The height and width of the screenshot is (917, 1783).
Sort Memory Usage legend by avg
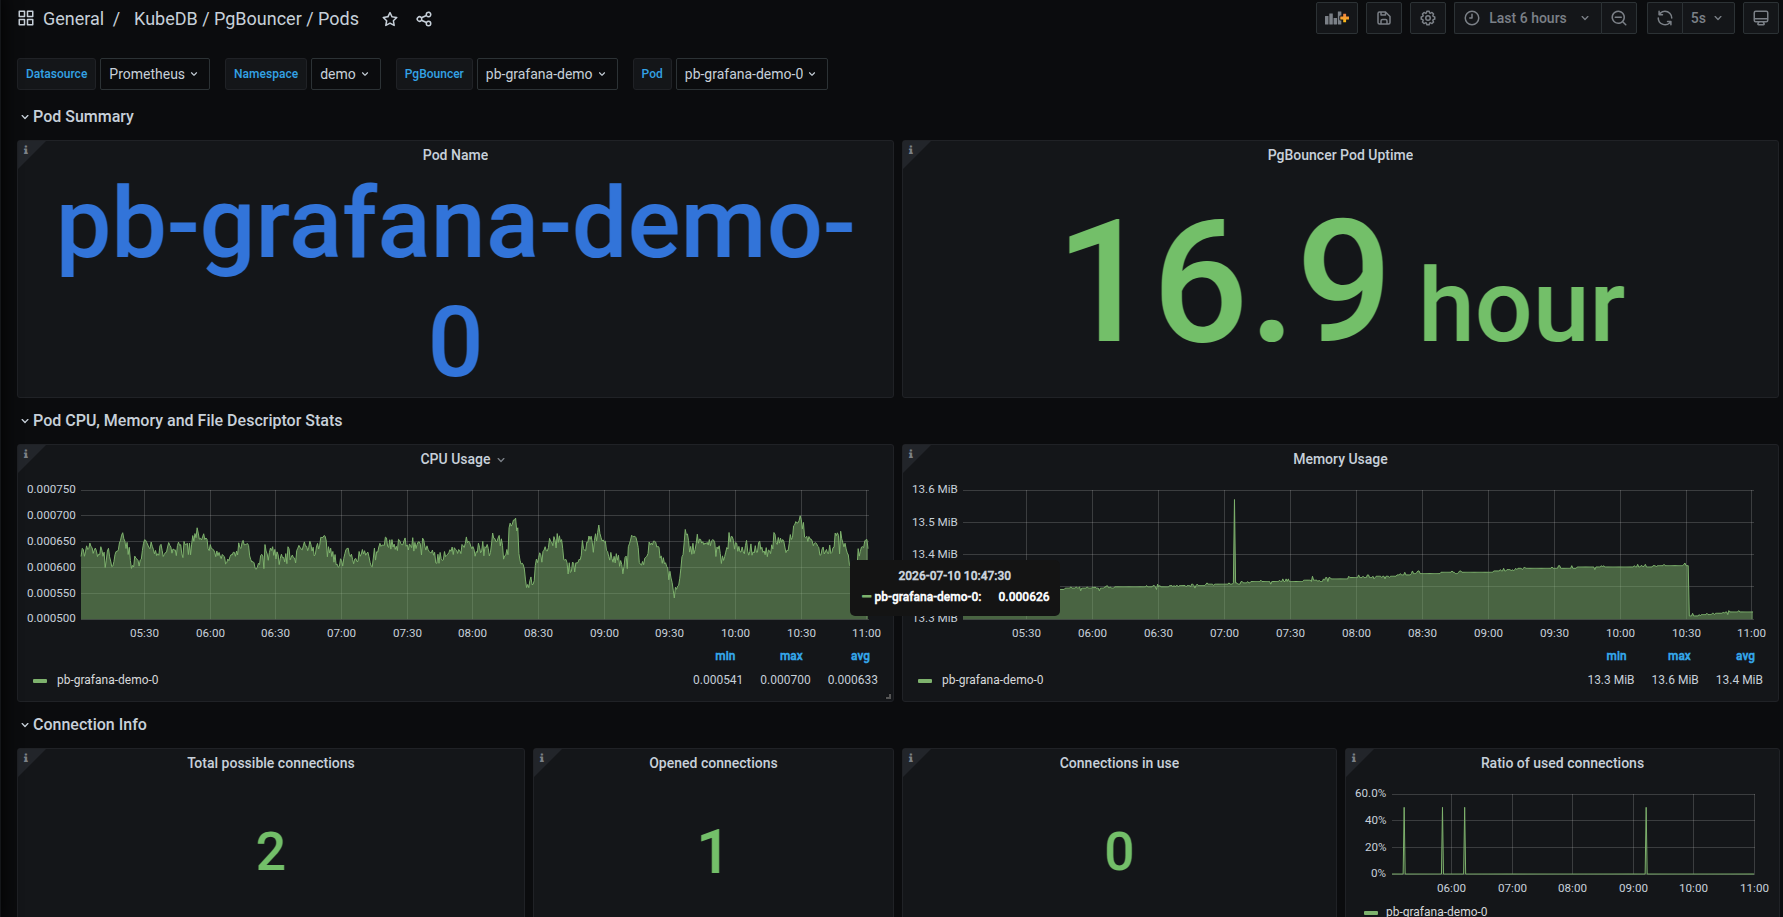pyautogui.click(x=1745, y=656)
